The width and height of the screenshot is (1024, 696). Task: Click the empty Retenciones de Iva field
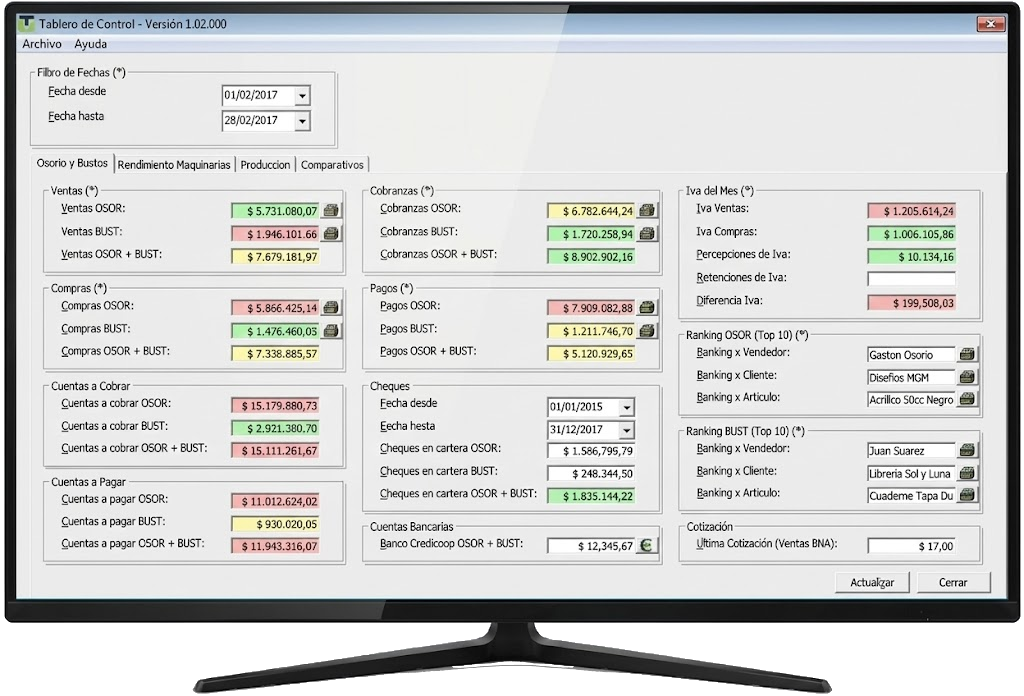[911, 279]
